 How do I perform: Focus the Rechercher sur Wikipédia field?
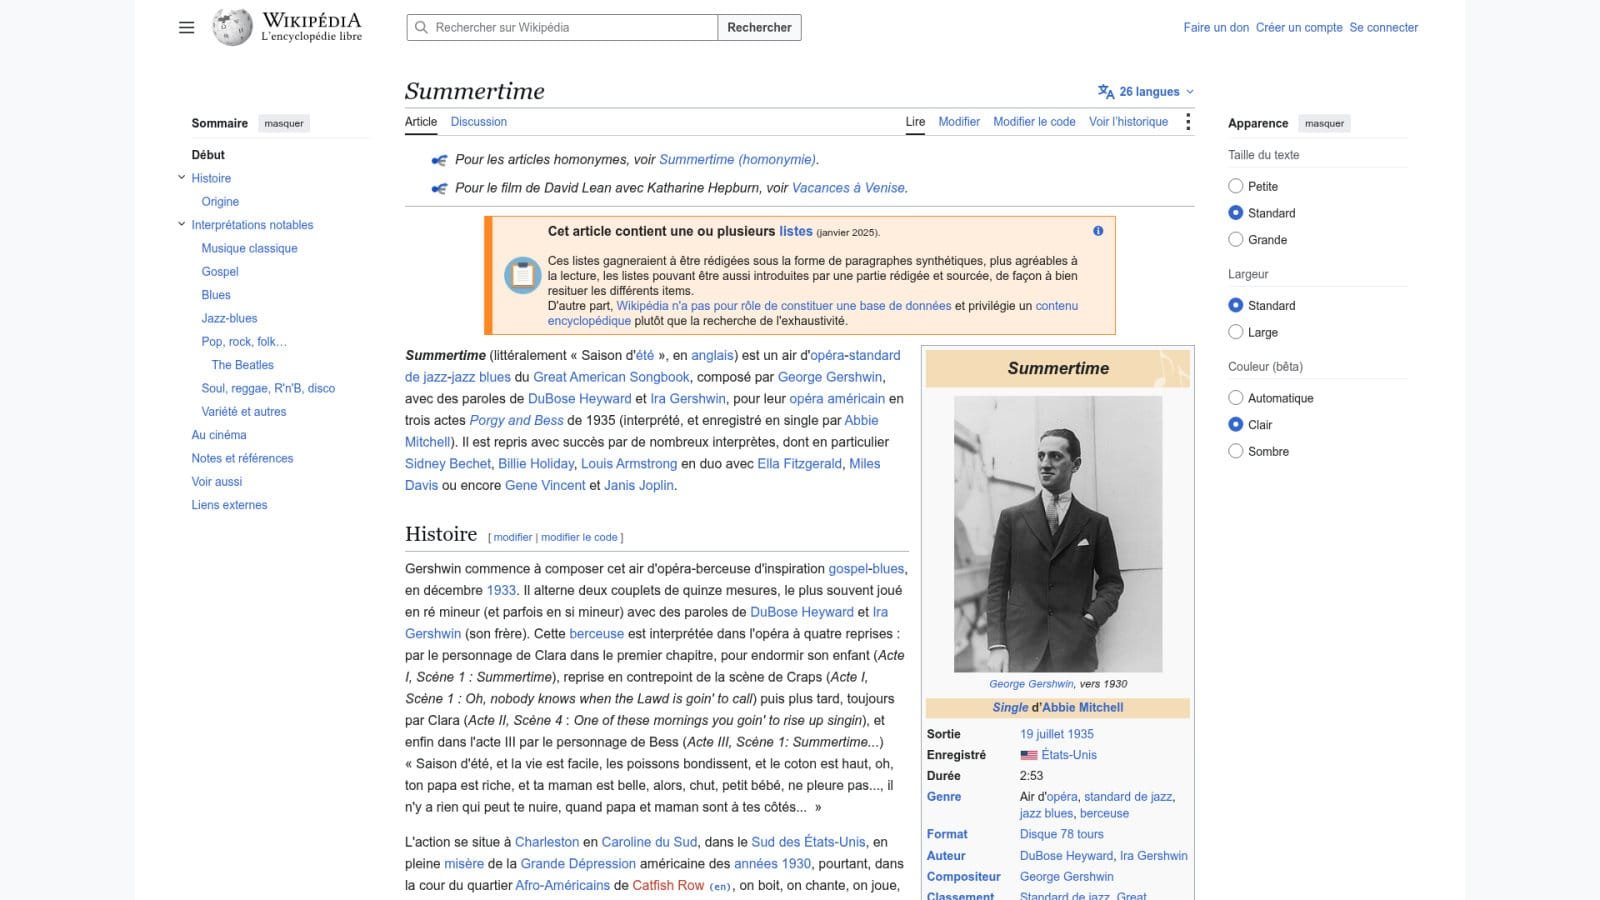pyautogui.click(x=562, y=28)
